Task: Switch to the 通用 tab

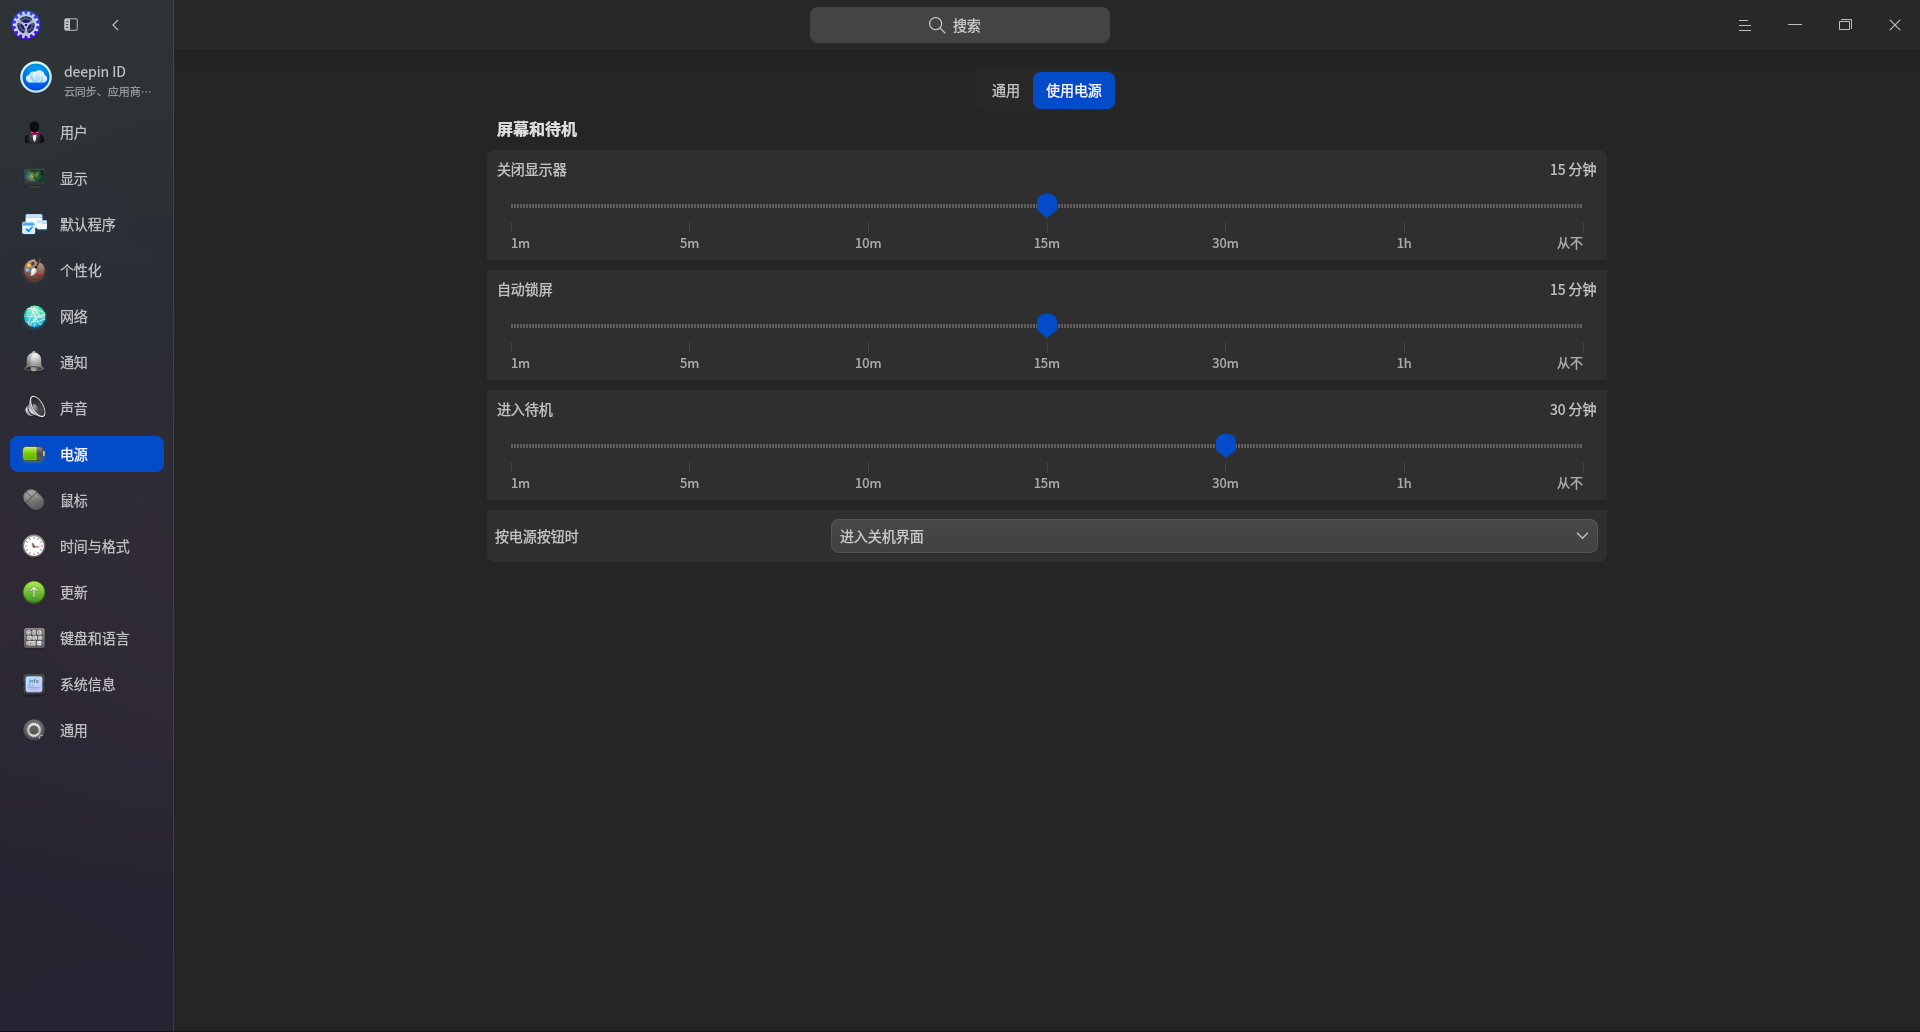Action: [1005, 91]
